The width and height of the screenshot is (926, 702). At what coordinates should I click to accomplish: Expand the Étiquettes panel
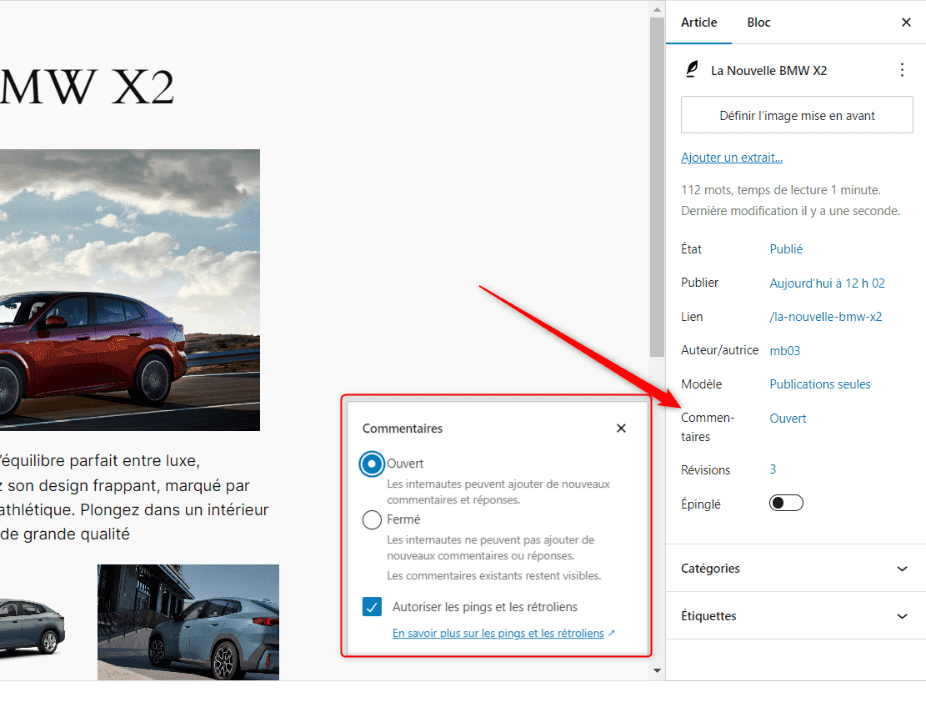pos(795,616)
